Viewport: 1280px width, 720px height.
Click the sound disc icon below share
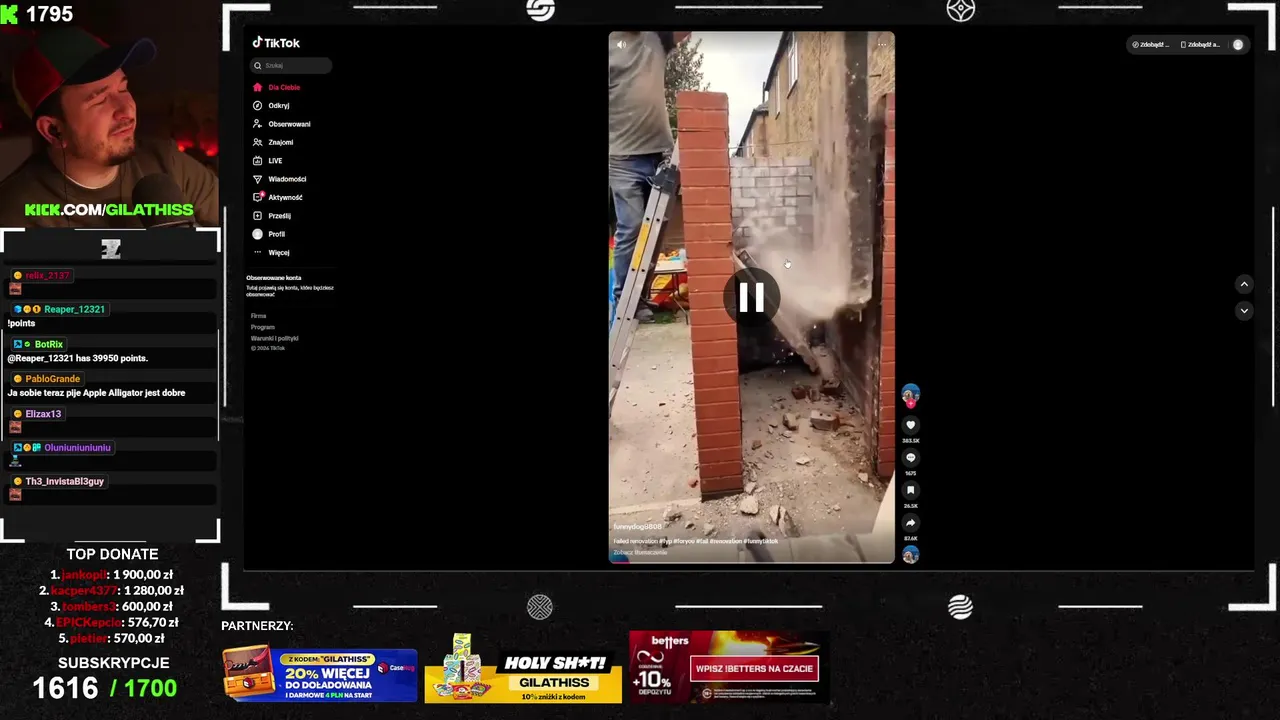click(910, 555)
